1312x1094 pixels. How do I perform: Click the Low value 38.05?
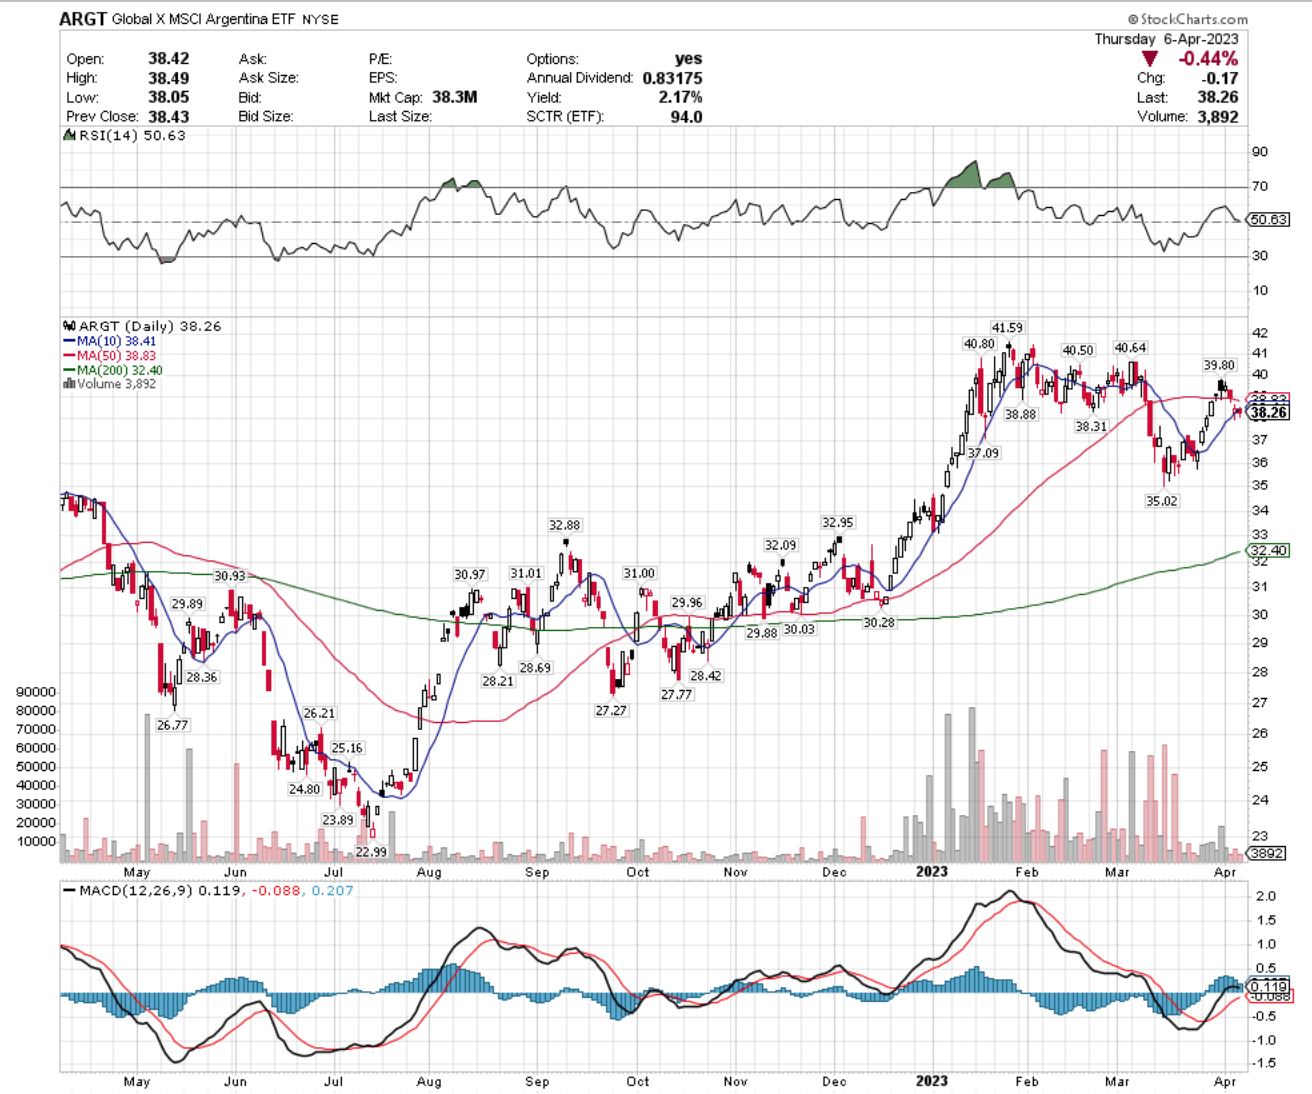click(168, 97)
